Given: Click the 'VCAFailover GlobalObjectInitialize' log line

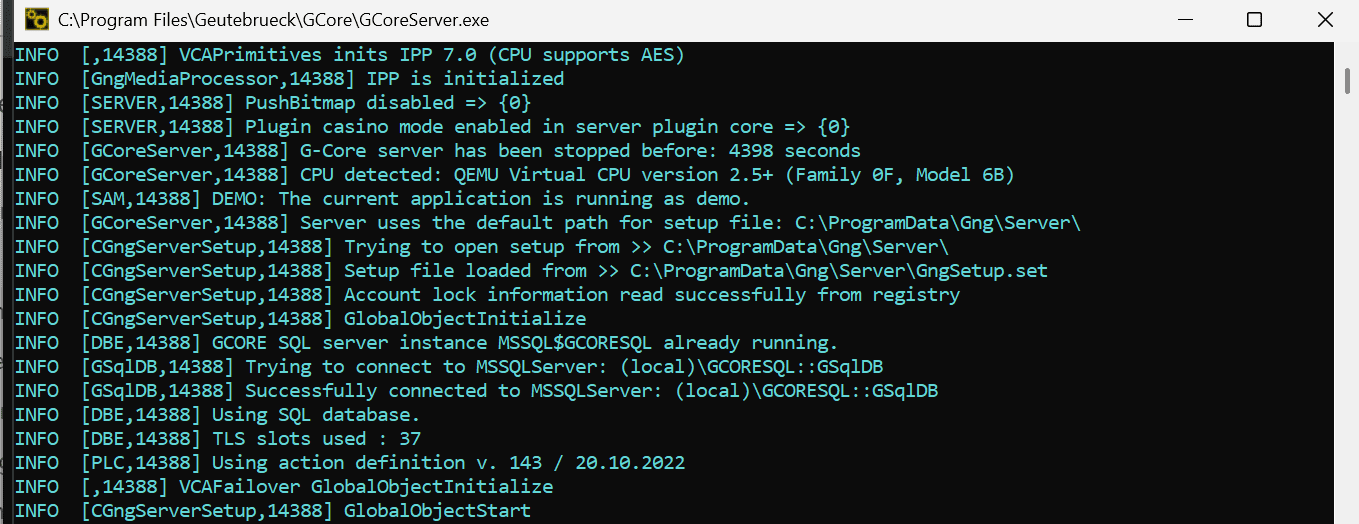Looking at the screenshot, I should pyautogui.click(x=432, y=487).
